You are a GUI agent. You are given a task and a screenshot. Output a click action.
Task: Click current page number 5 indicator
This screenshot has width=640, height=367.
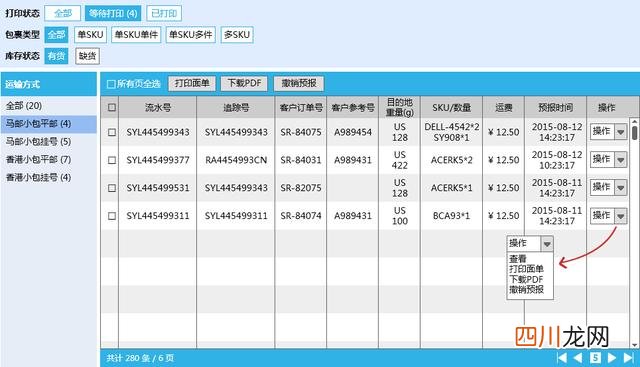[x=595, y=358]
